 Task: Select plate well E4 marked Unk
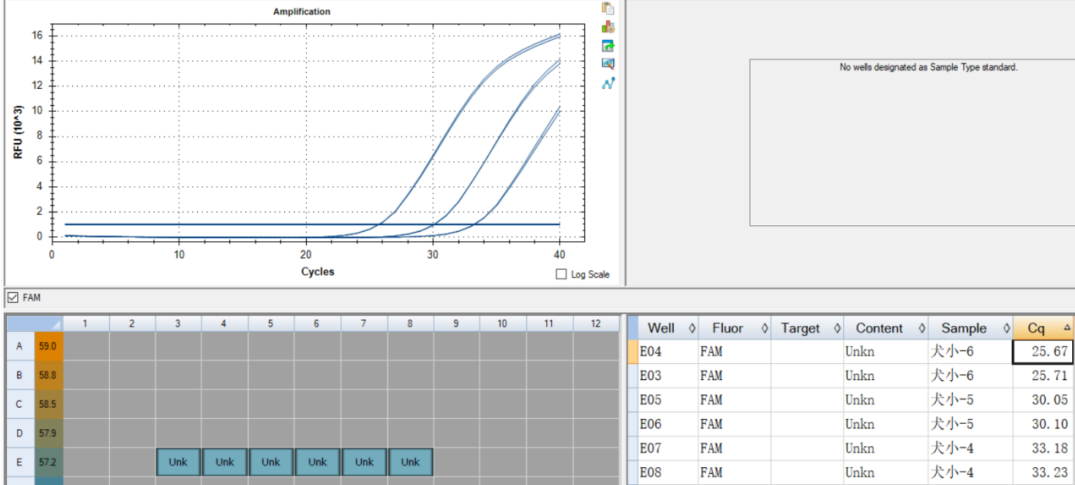[225, 462]
